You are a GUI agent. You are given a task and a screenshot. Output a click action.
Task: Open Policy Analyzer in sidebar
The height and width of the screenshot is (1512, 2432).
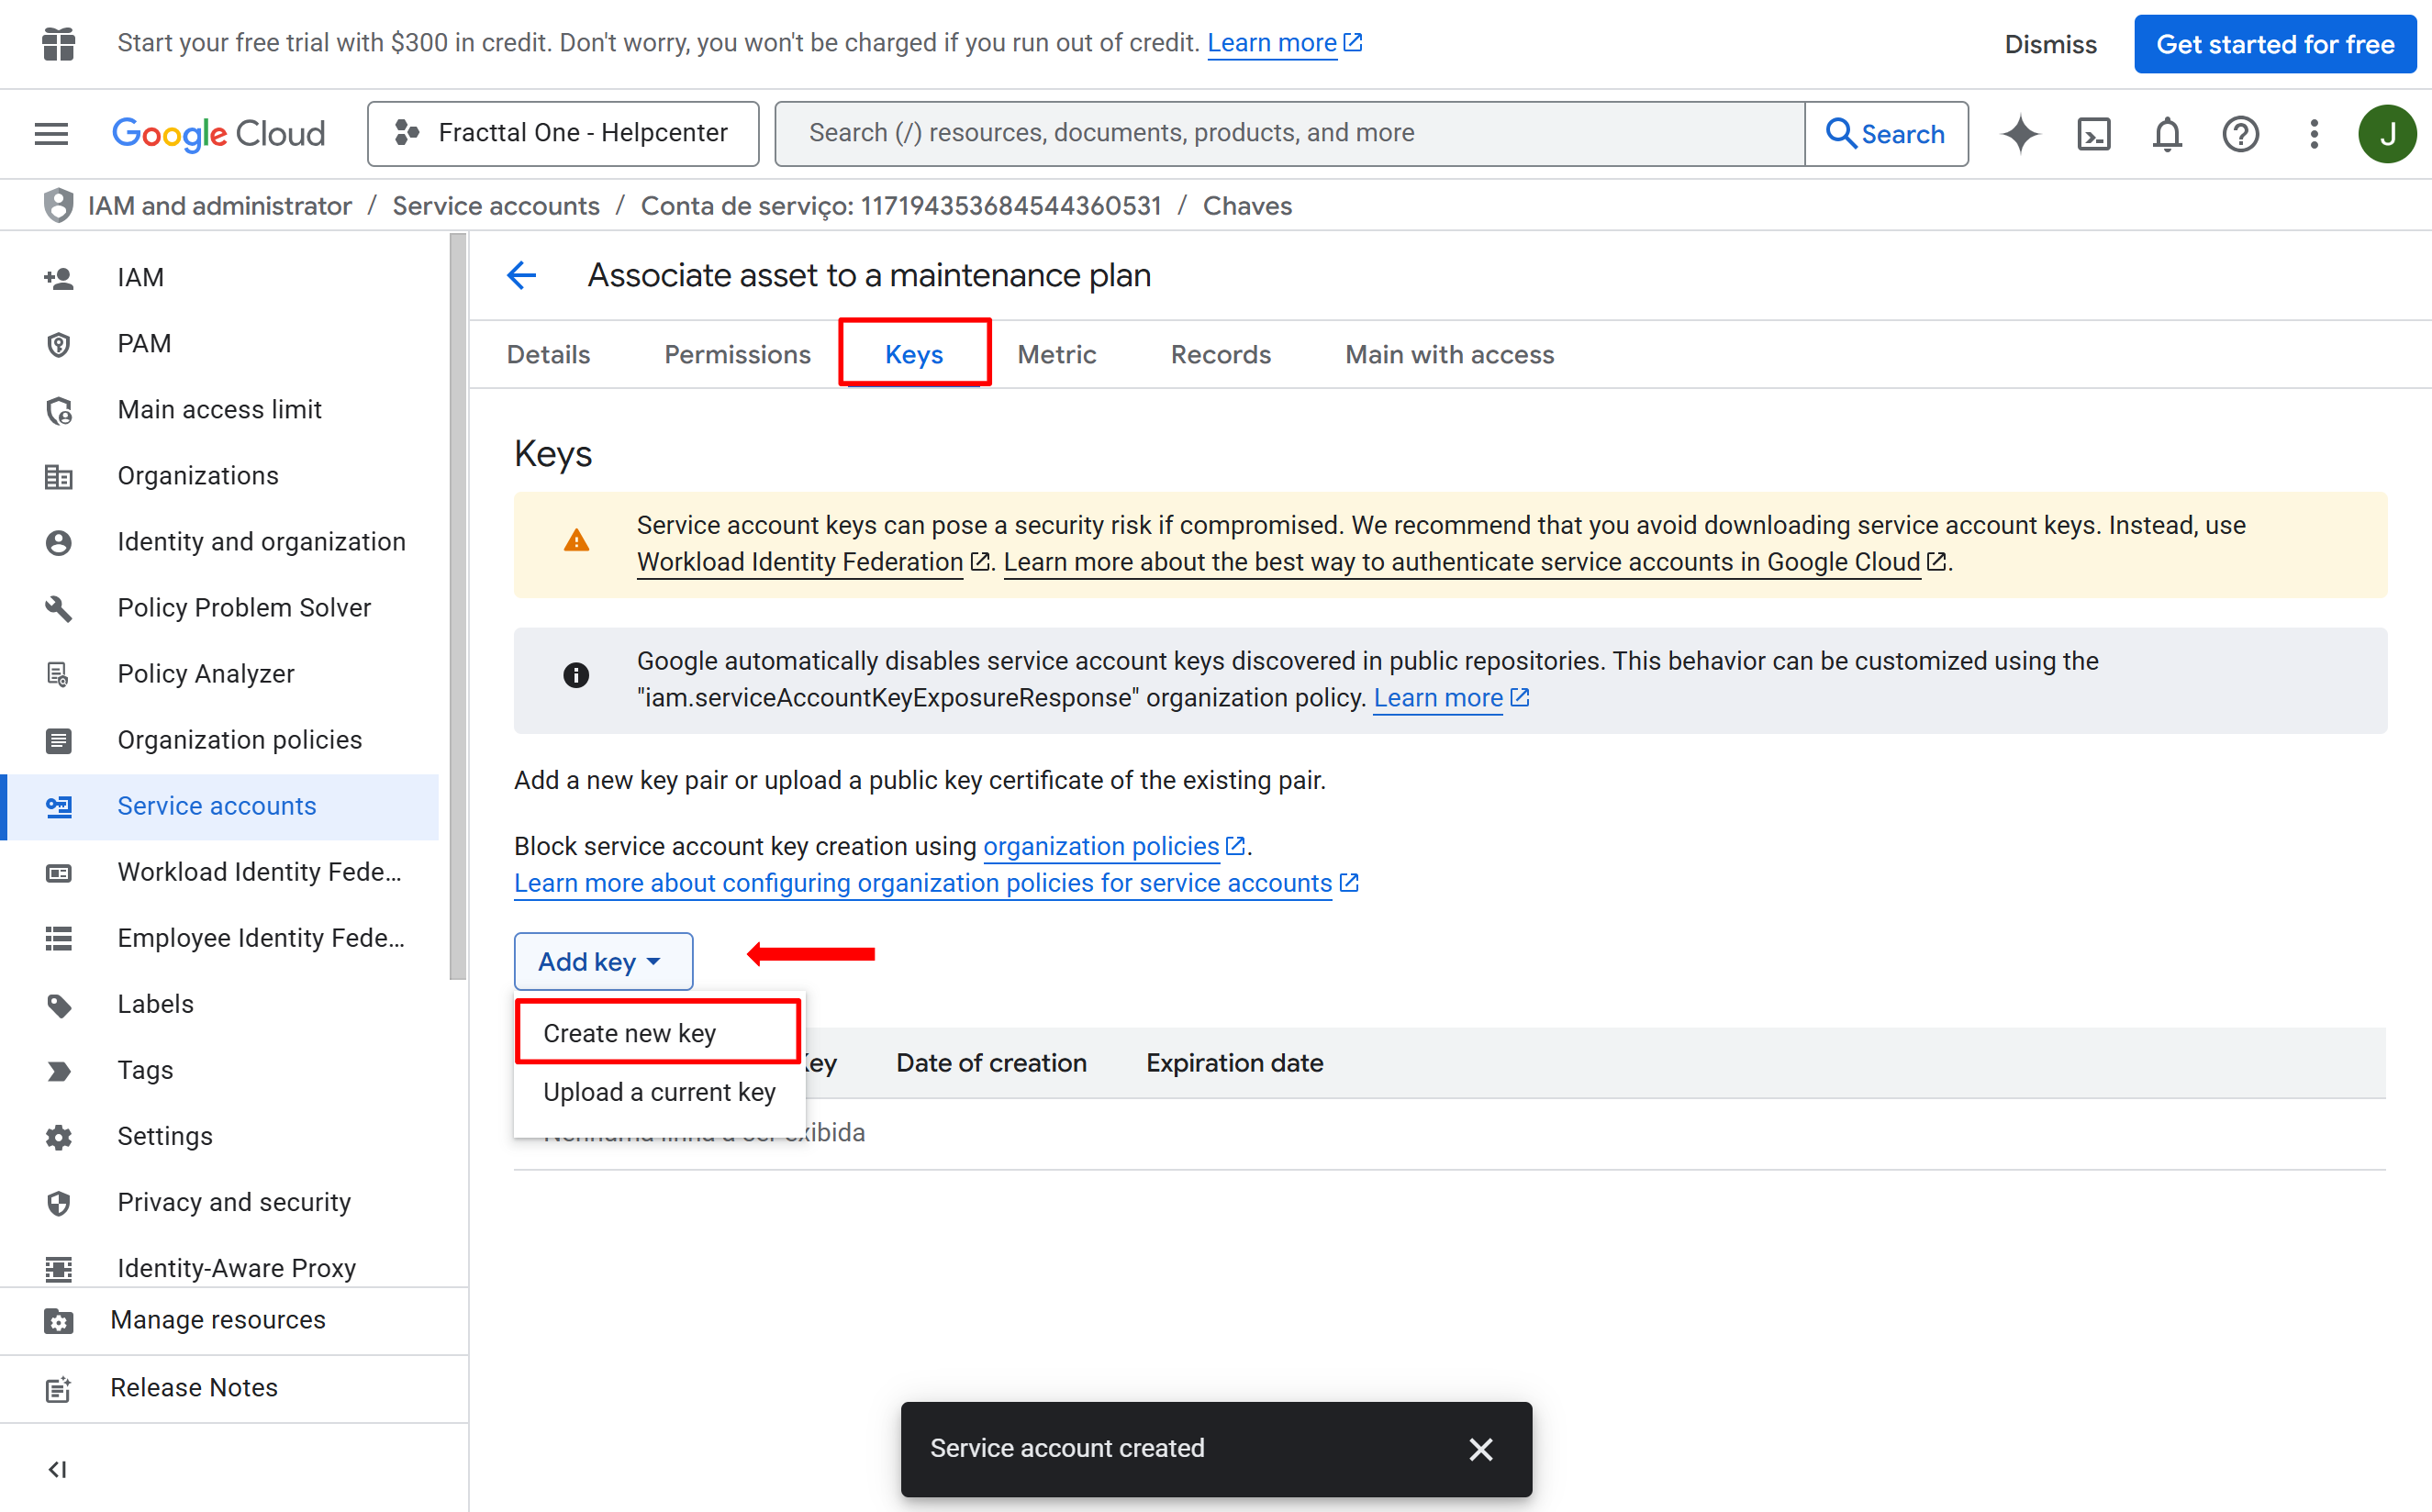pyautogui.click(x=205, y=673)
